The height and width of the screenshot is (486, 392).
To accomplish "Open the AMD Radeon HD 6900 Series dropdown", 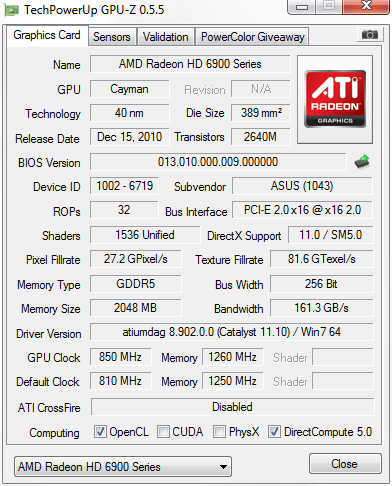I will pos(123,467).
